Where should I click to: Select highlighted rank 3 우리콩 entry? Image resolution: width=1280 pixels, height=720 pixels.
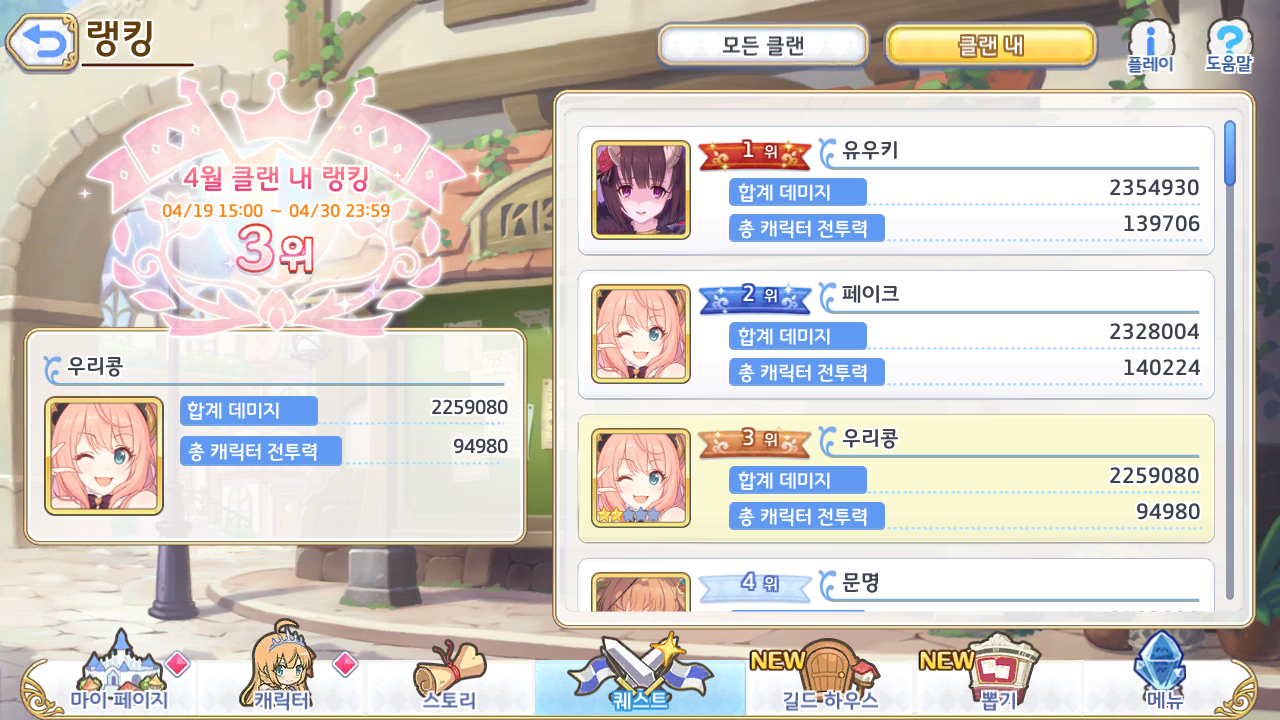point(896,479)
